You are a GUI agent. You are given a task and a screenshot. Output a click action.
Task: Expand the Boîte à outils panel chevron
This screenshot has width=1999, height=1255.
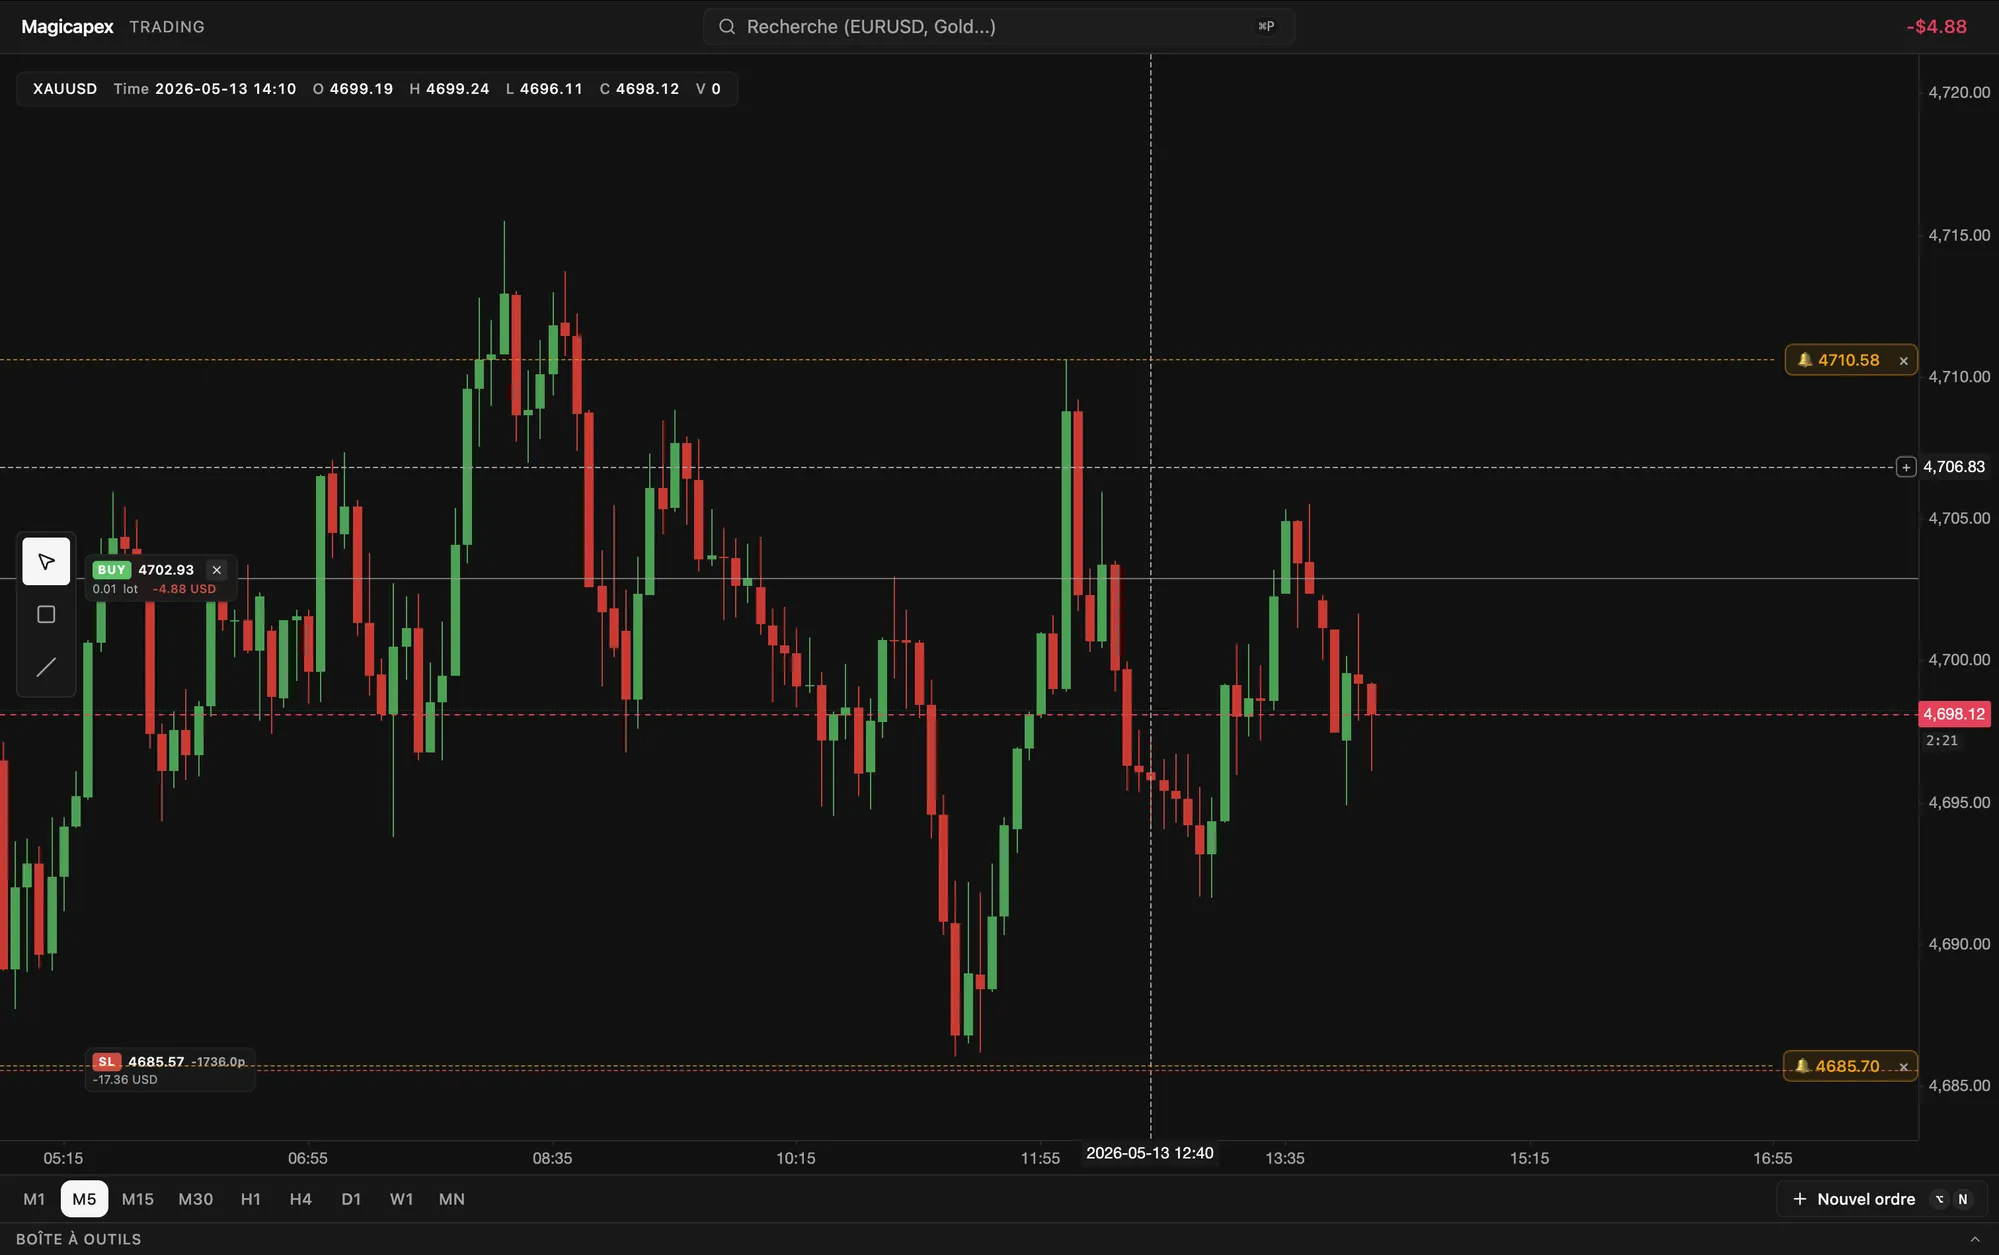click(x=1975, y=1239)
